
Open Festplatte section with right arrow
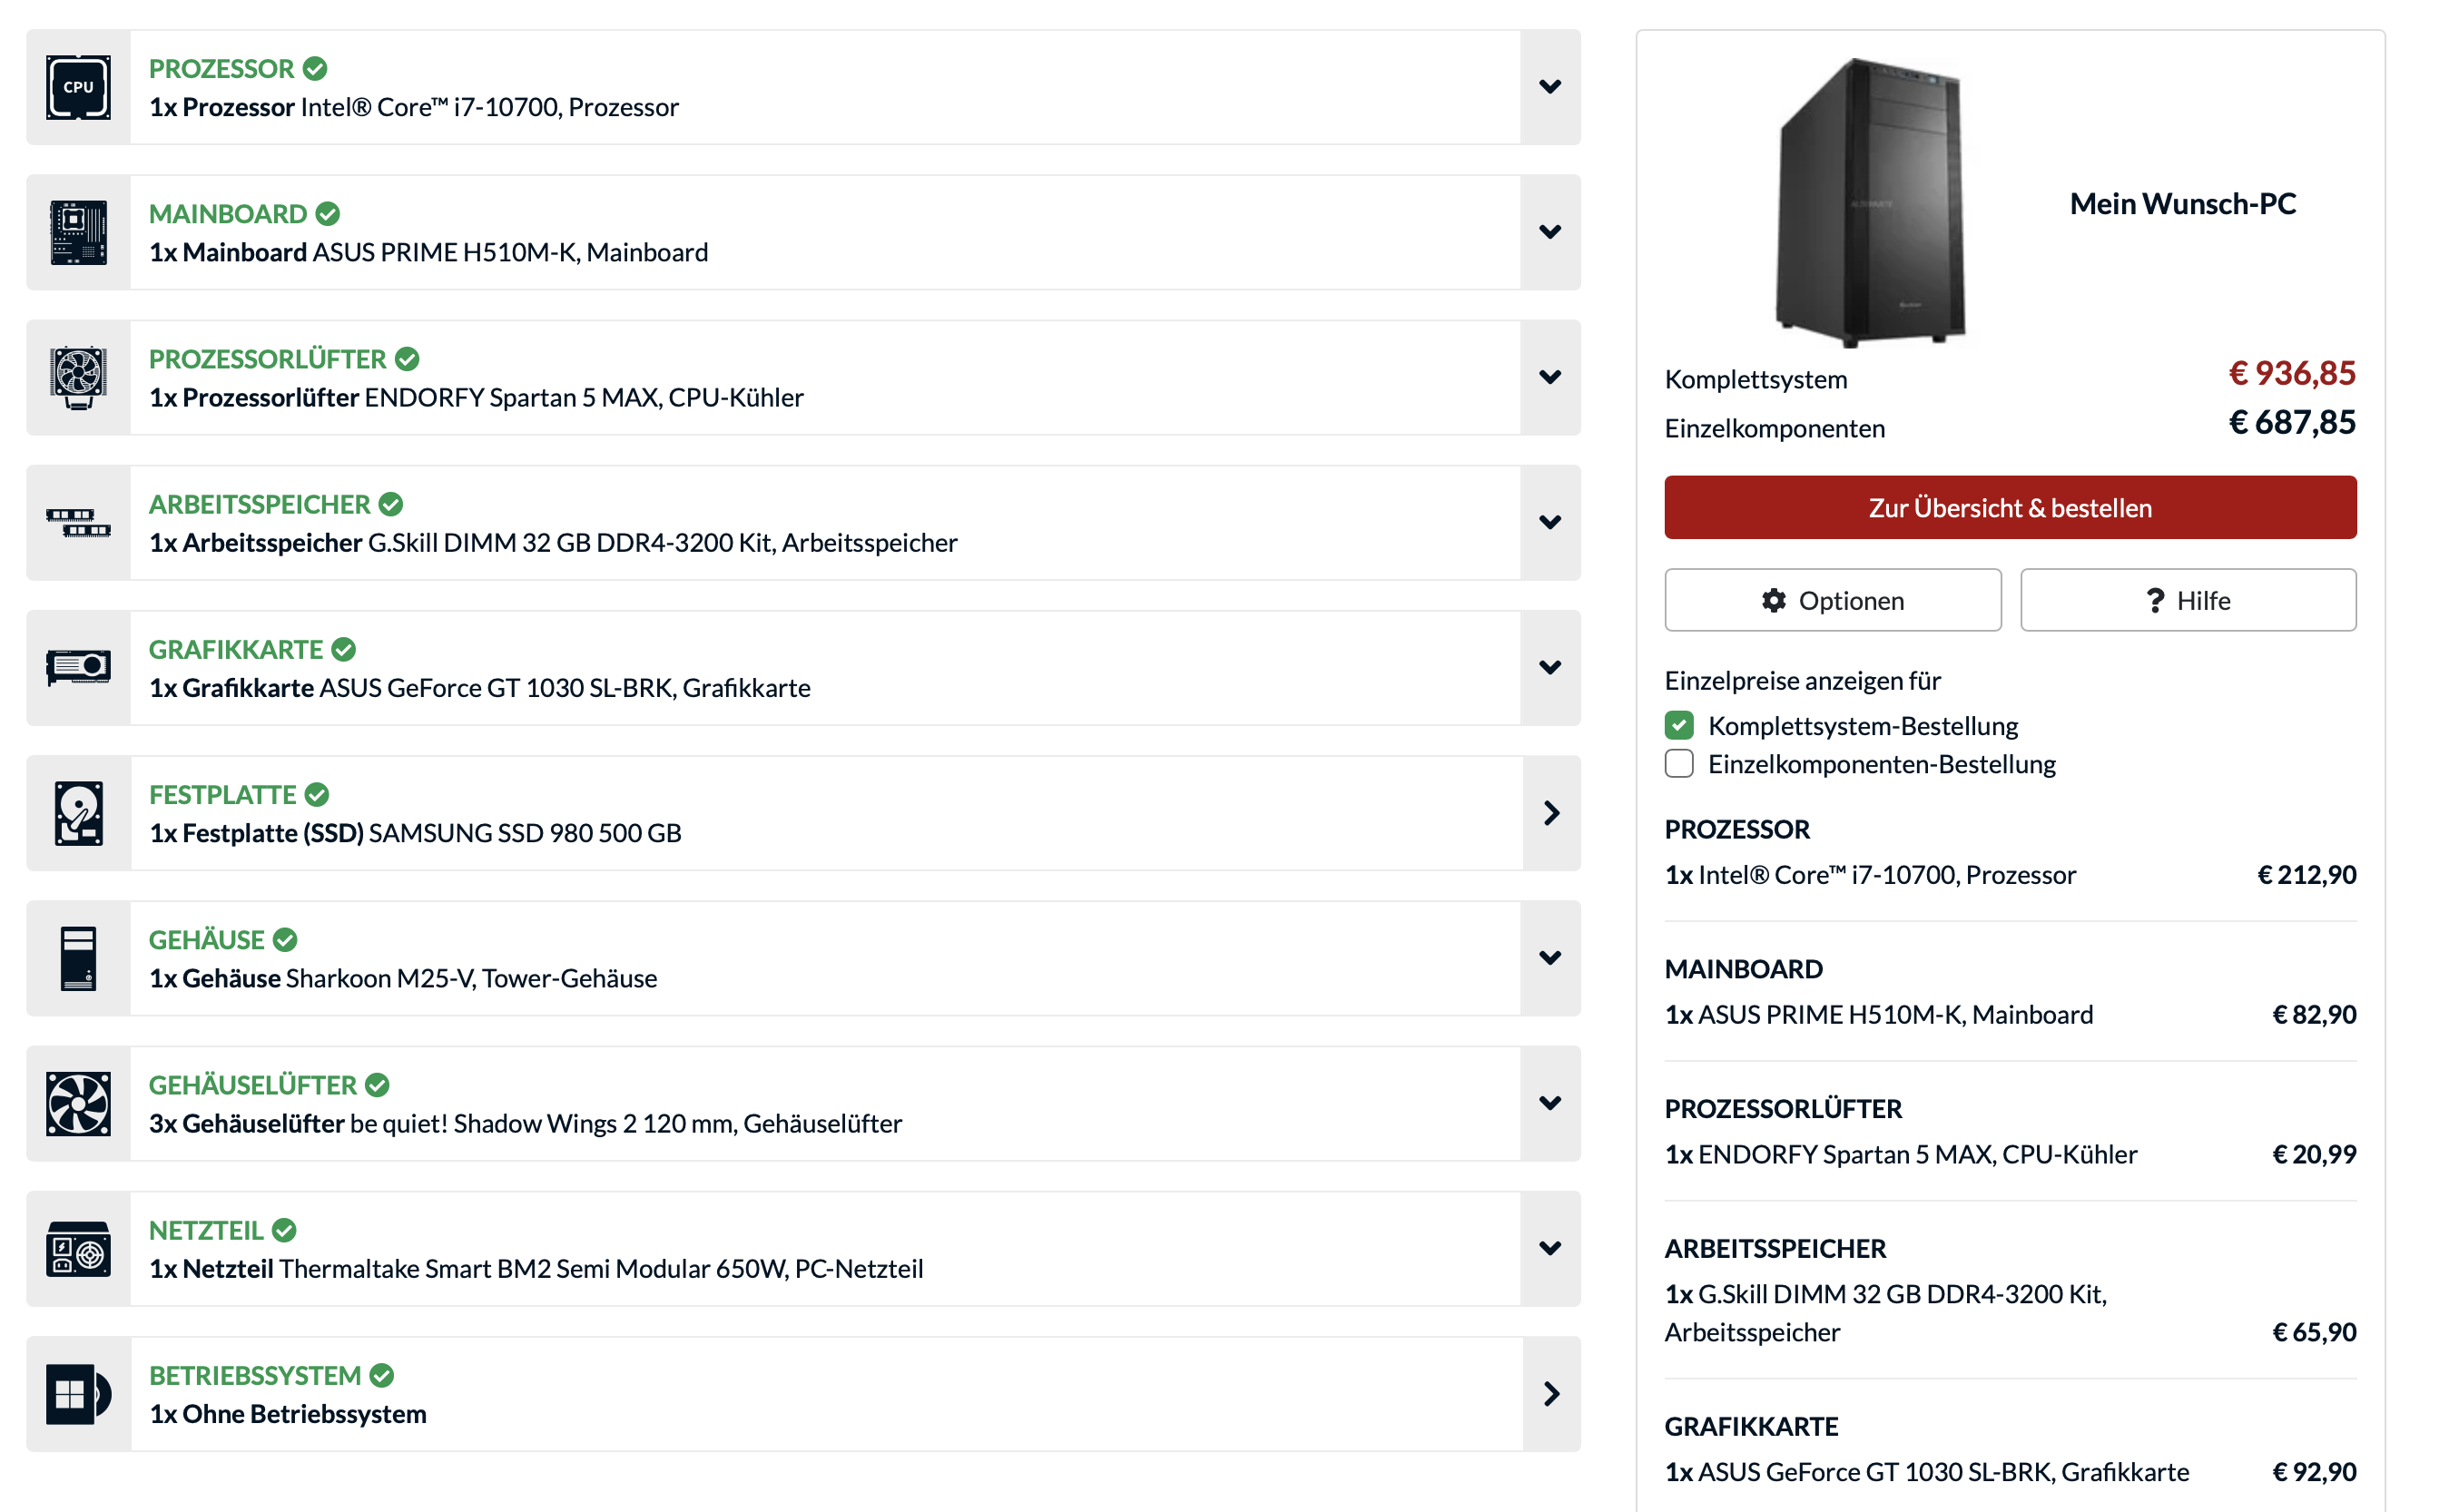(1551, 813)
